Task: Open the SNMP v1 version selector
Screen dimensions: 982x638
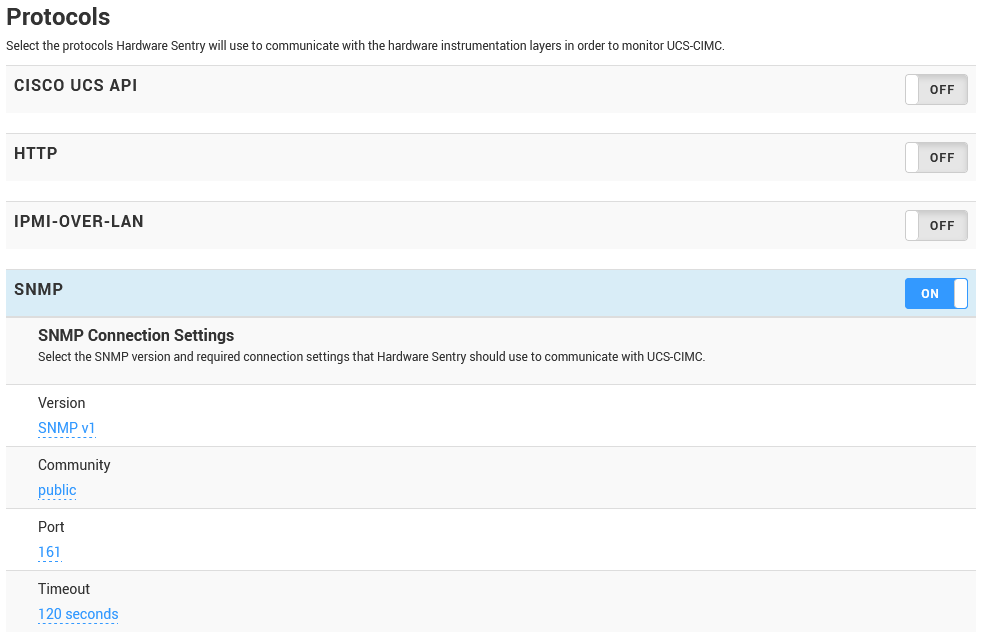Action: (67, 428)
